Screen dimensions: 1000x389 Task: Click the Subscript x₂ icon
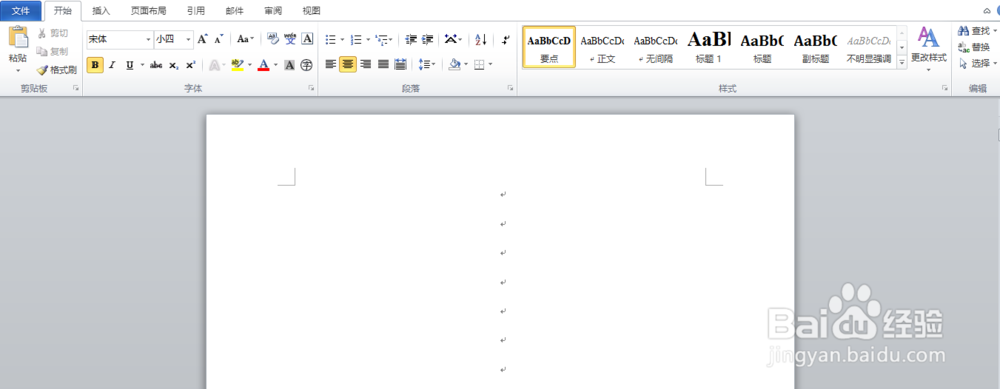coord(174,65)
